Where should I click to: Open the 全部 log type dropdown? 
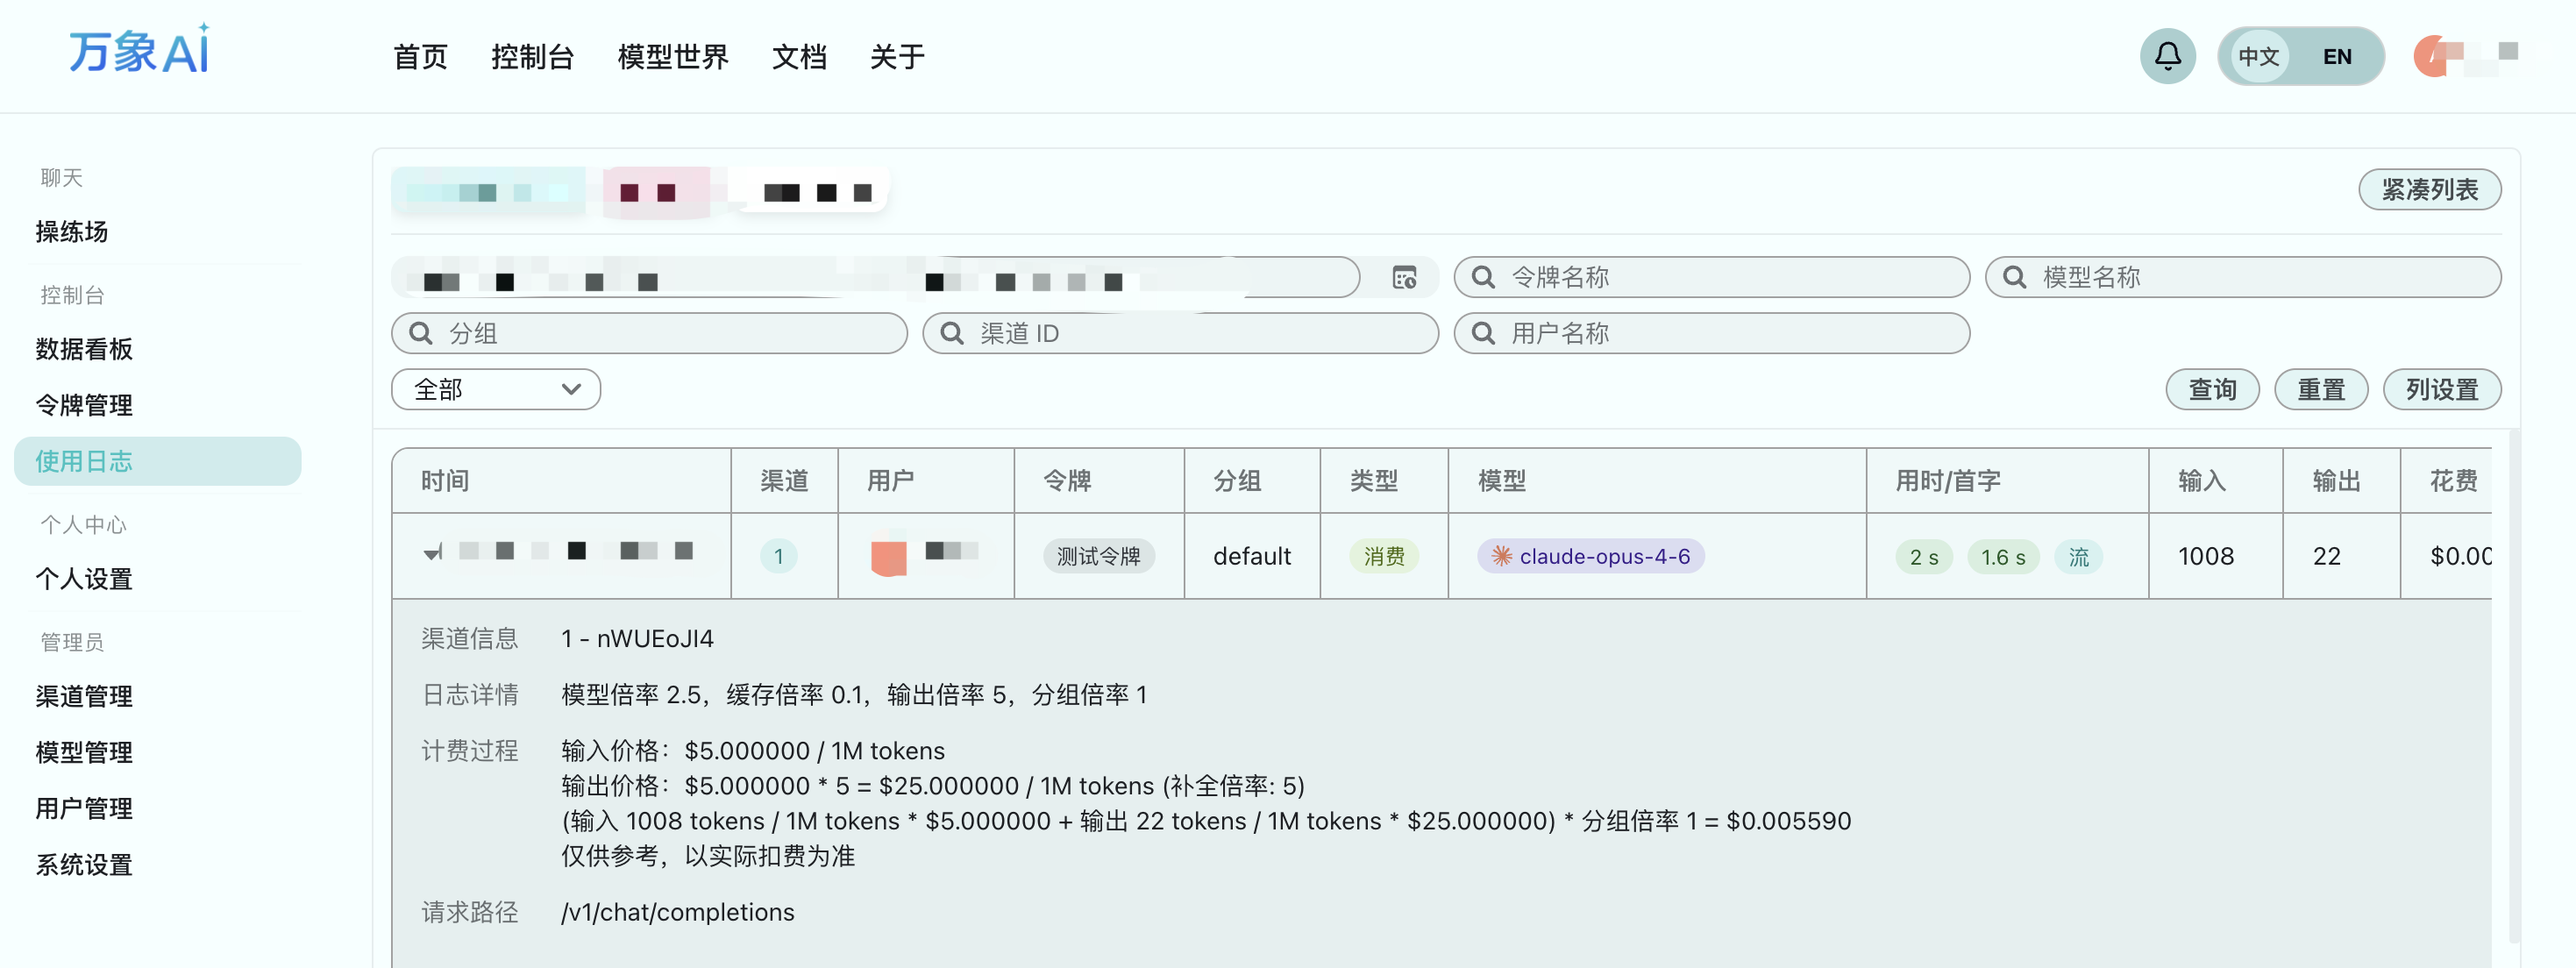point(496,390)
